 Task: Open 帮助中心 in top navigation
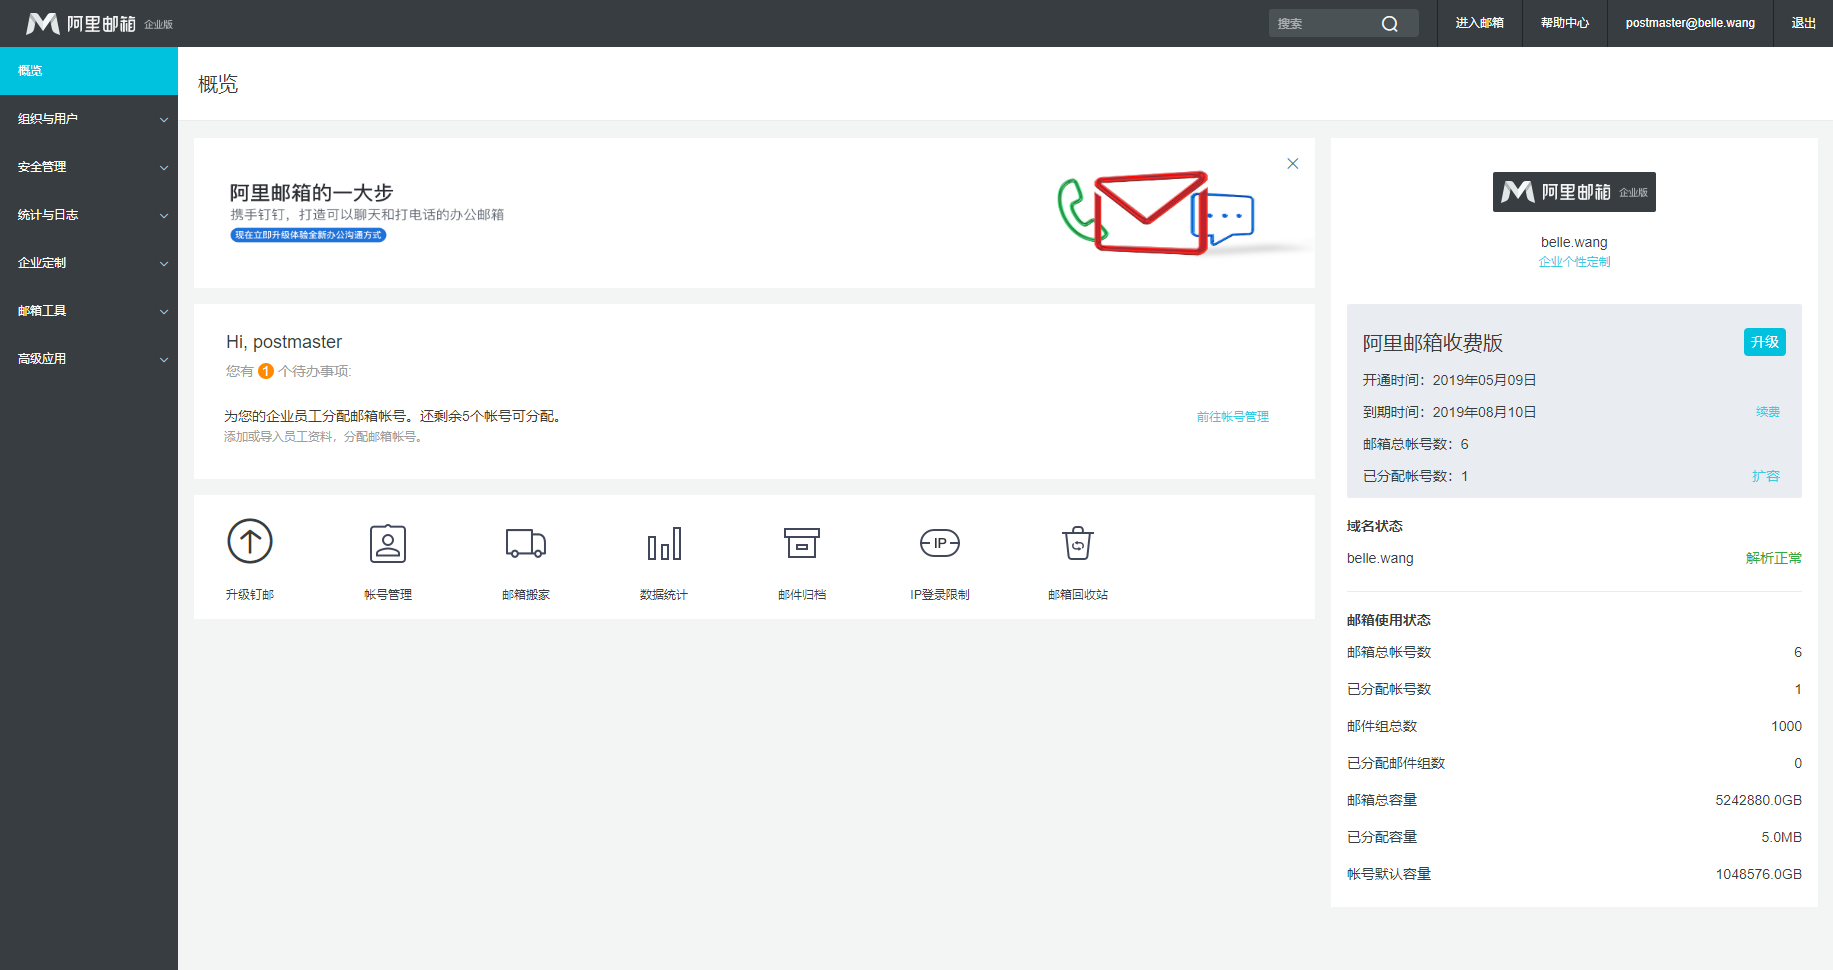click(1564, 23)
